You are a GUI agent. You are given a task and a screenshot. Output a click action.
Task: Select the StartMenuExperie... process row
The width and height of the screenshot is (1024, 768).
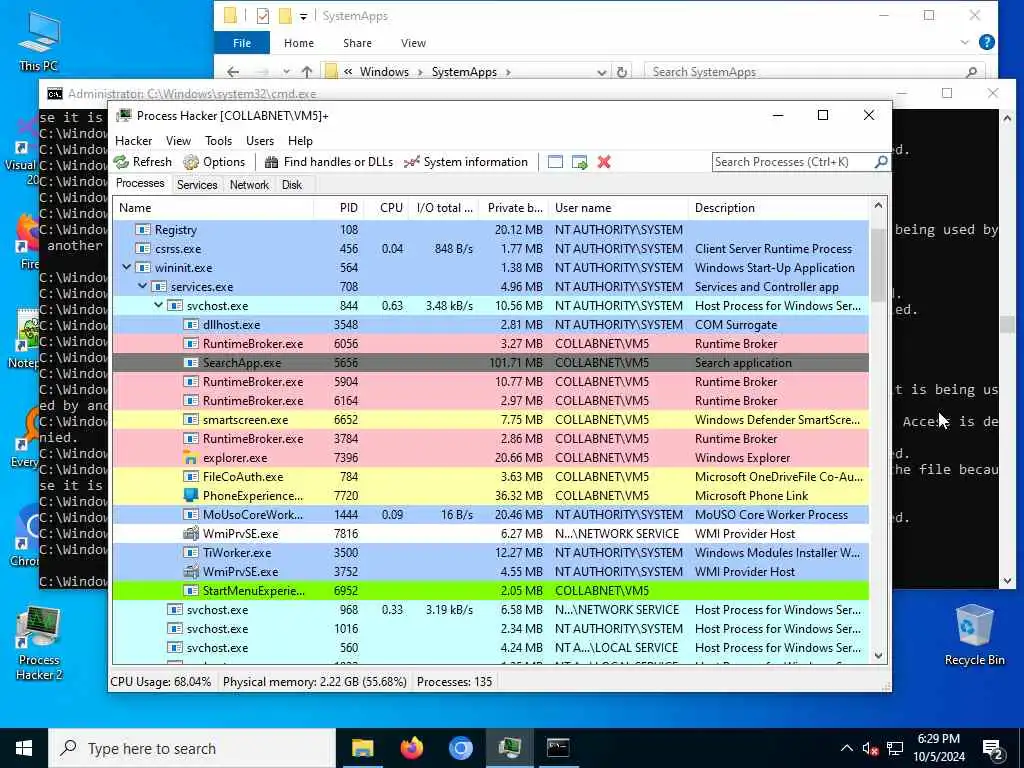(490, 590)
